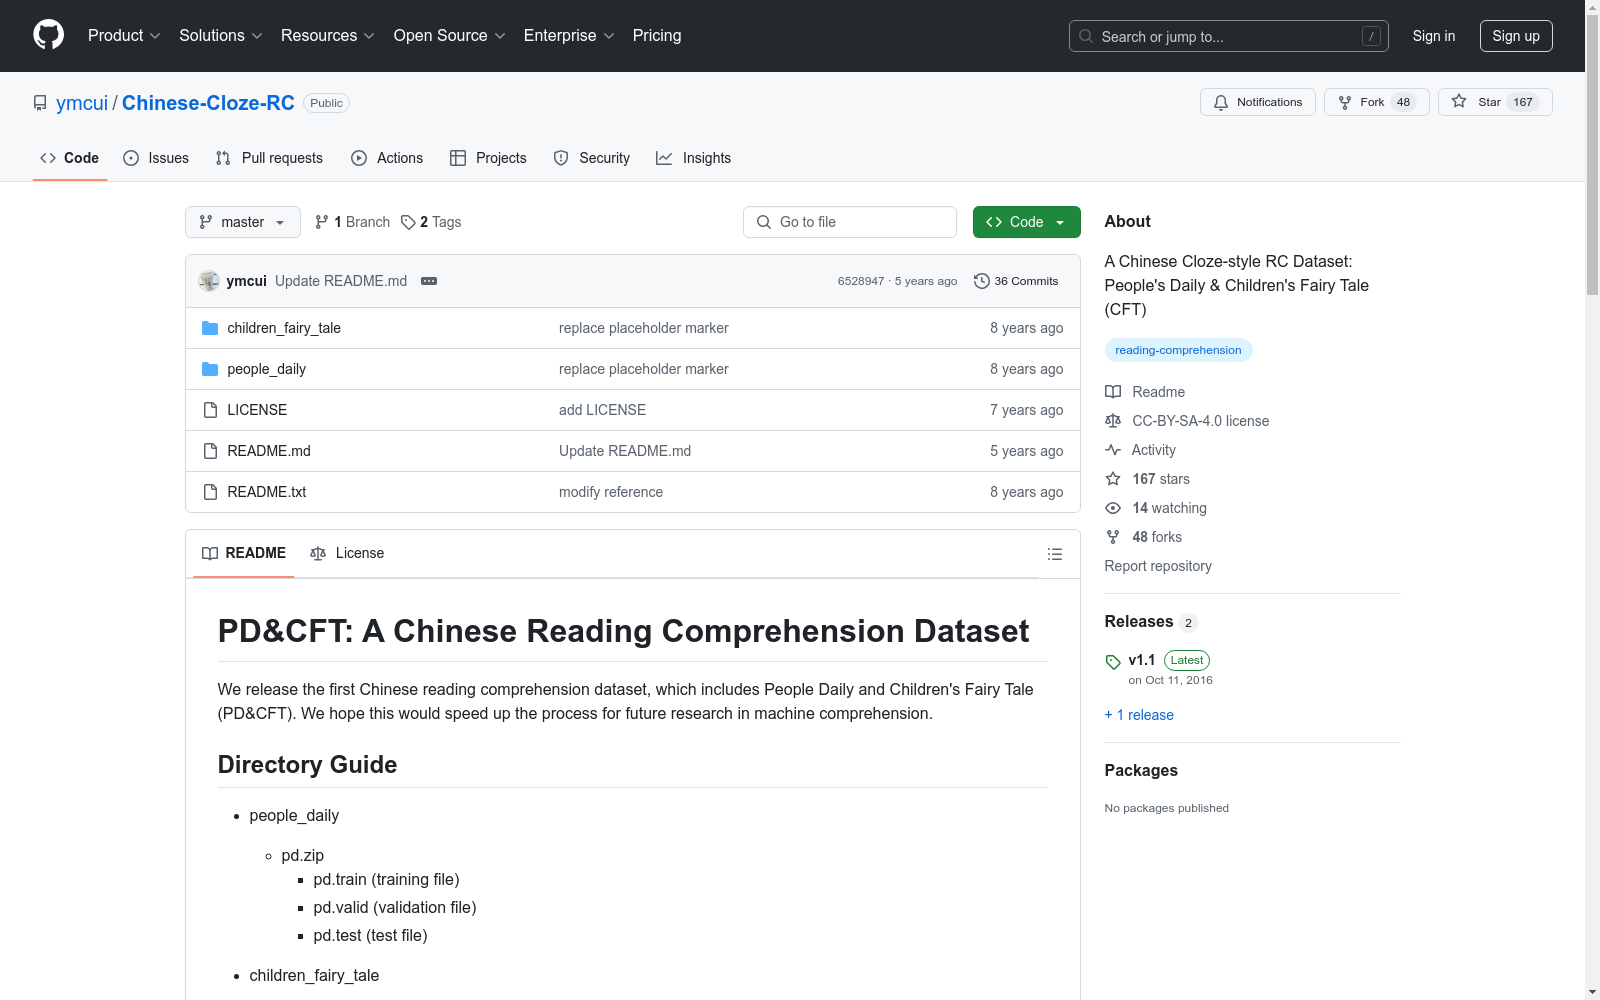Fork this repository button

pyautogui.click(x=1377, y=102)
